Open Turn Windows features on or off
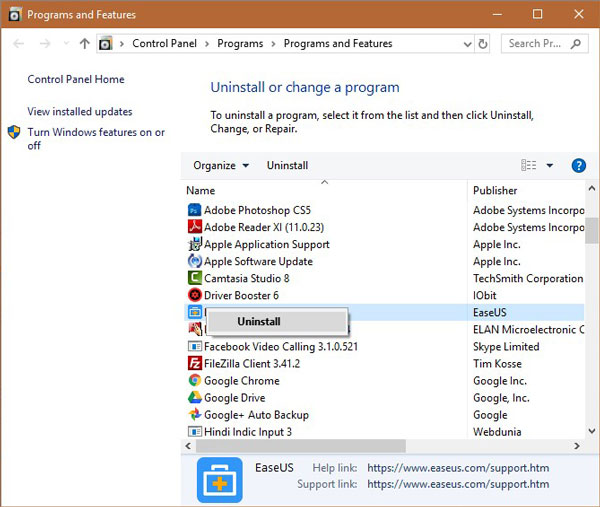 click(96, 139)
